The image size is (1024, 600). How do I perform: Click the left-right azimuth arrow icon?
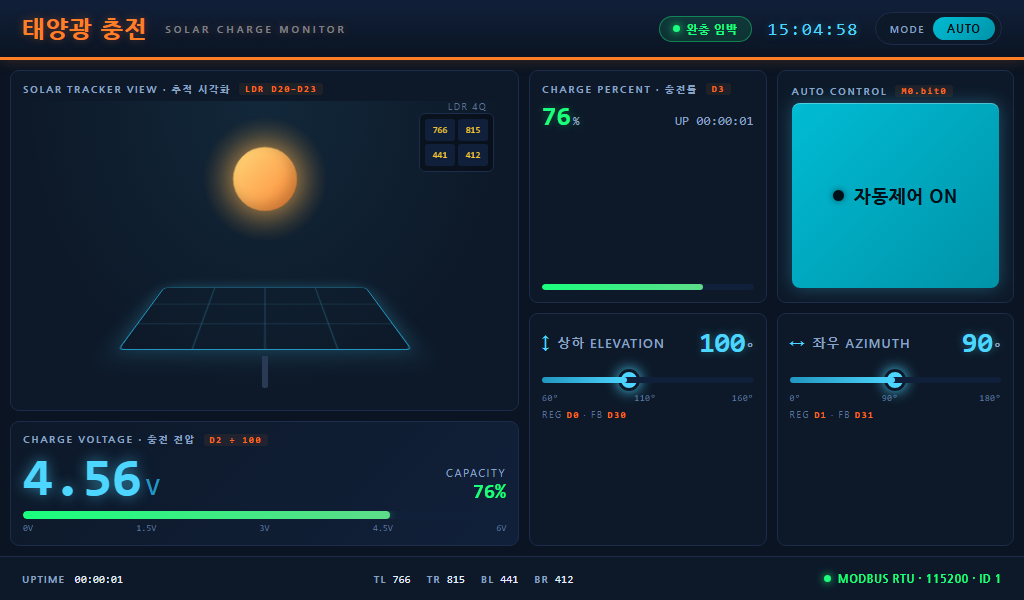tap(797, 343)
